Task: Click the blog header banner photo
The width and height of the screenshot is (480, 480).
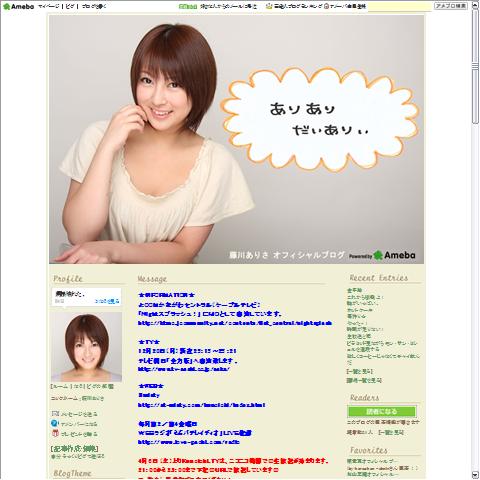Action: coord(236,139)
